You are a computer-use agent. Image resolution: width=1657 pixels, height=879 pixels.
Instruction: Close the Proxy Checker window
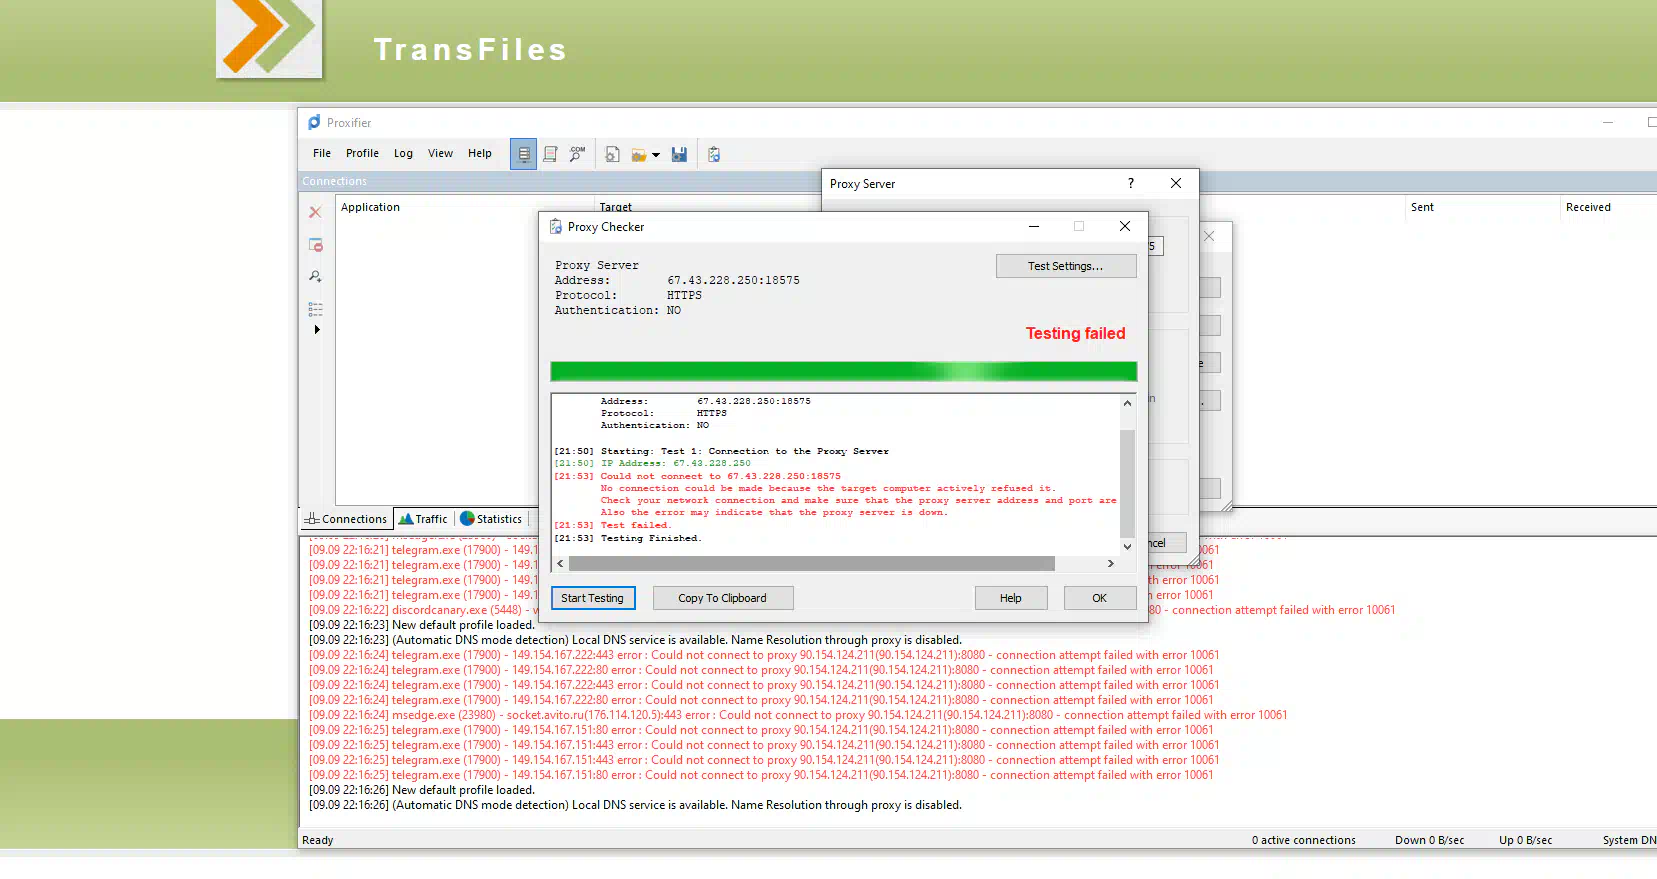click(x=1125, y=226)
